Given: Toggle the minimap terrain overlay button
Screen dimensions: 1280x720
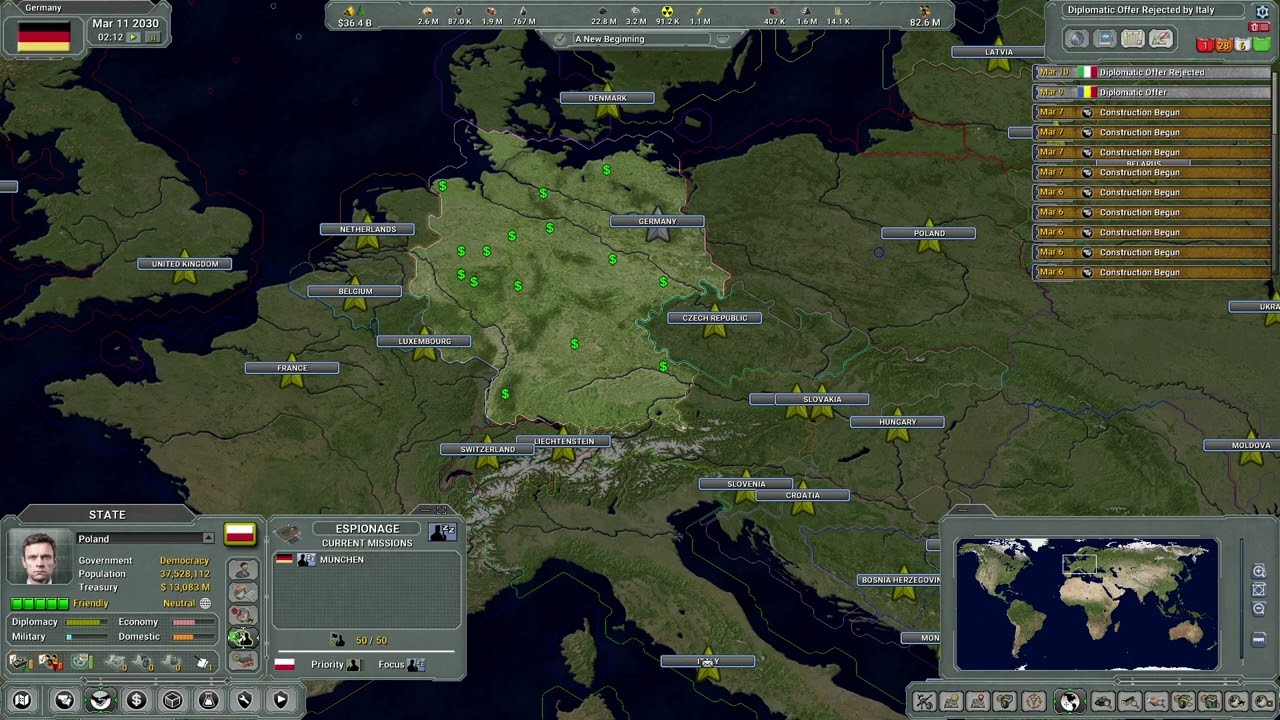Looking at the screenshot, I should 1259,639.
